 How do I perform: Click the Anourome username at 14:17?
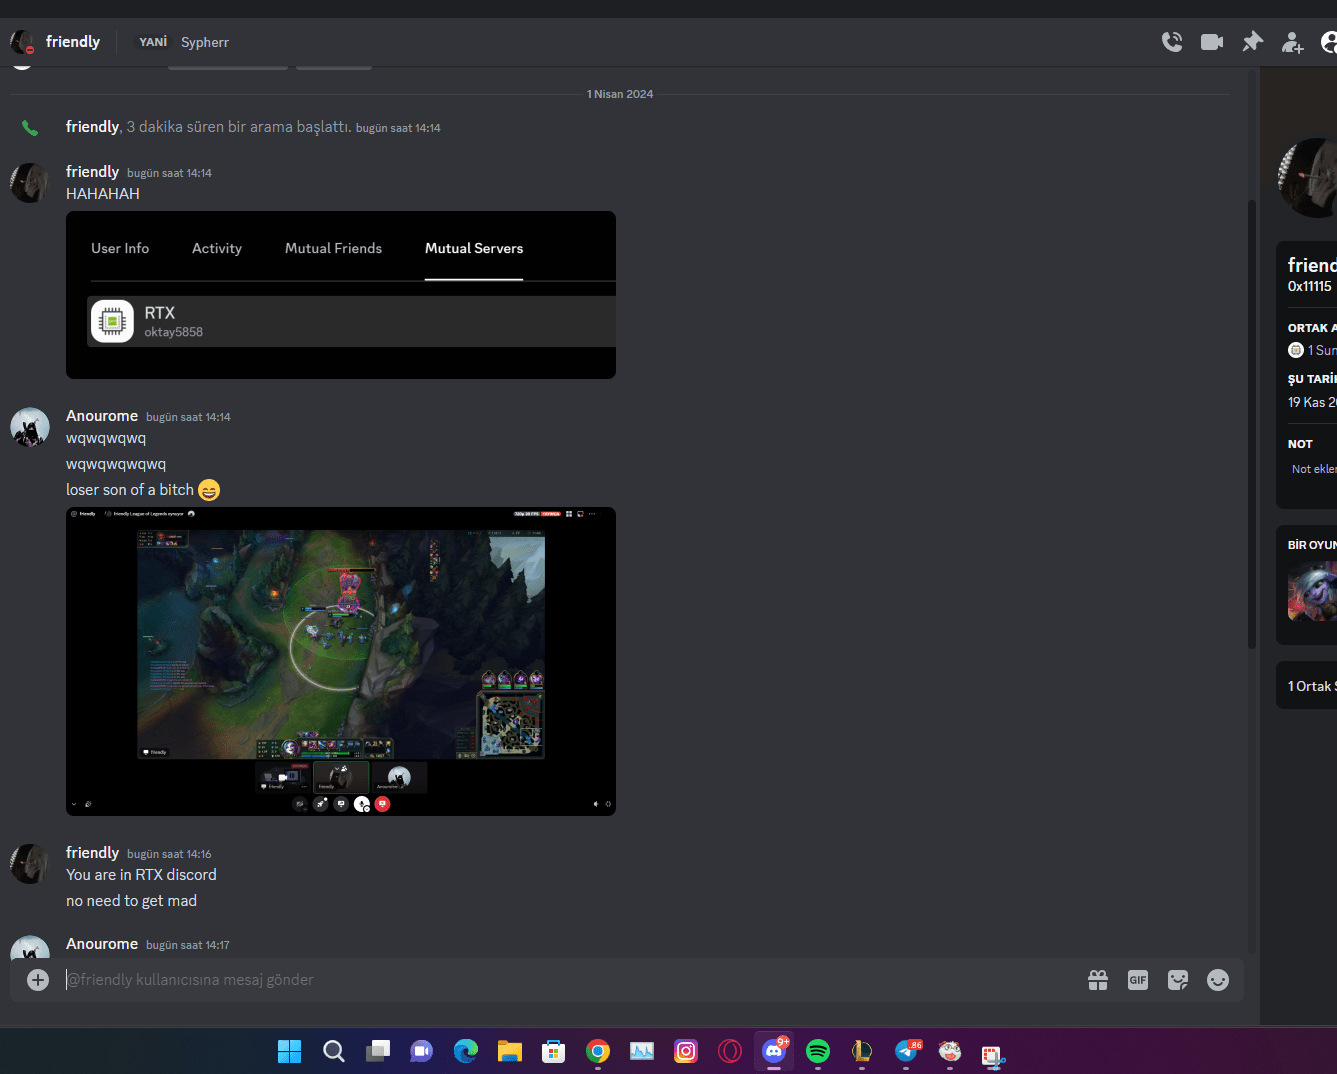coord(102,944)
